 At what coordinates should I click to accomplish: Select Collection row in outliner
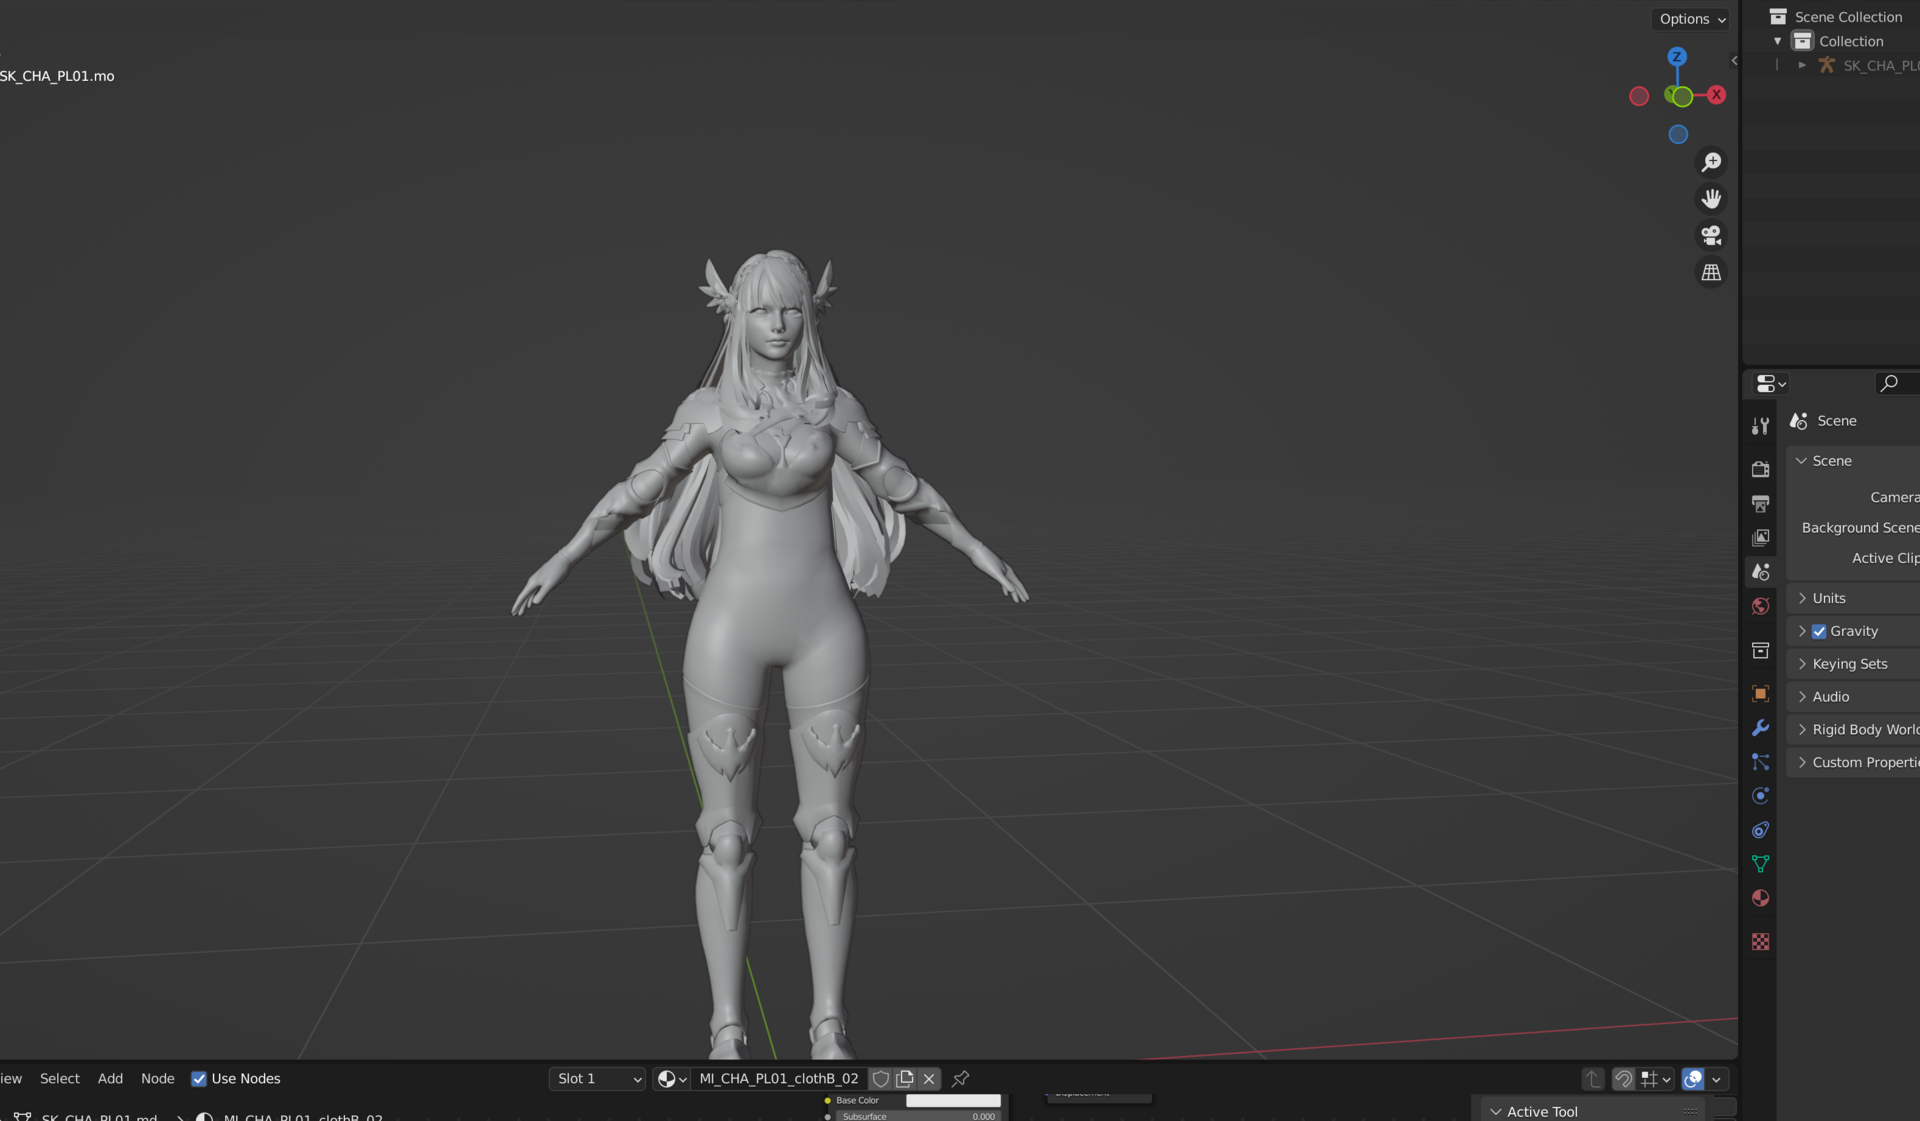point(1851,42)
